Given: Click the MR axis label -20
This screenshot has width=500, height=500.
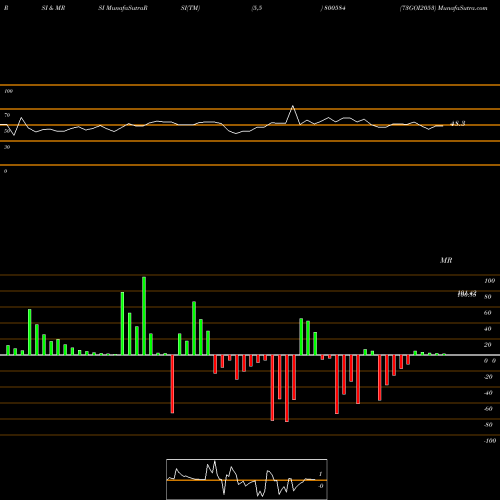Looking at the screenshot, I should (x=488, y=377).
